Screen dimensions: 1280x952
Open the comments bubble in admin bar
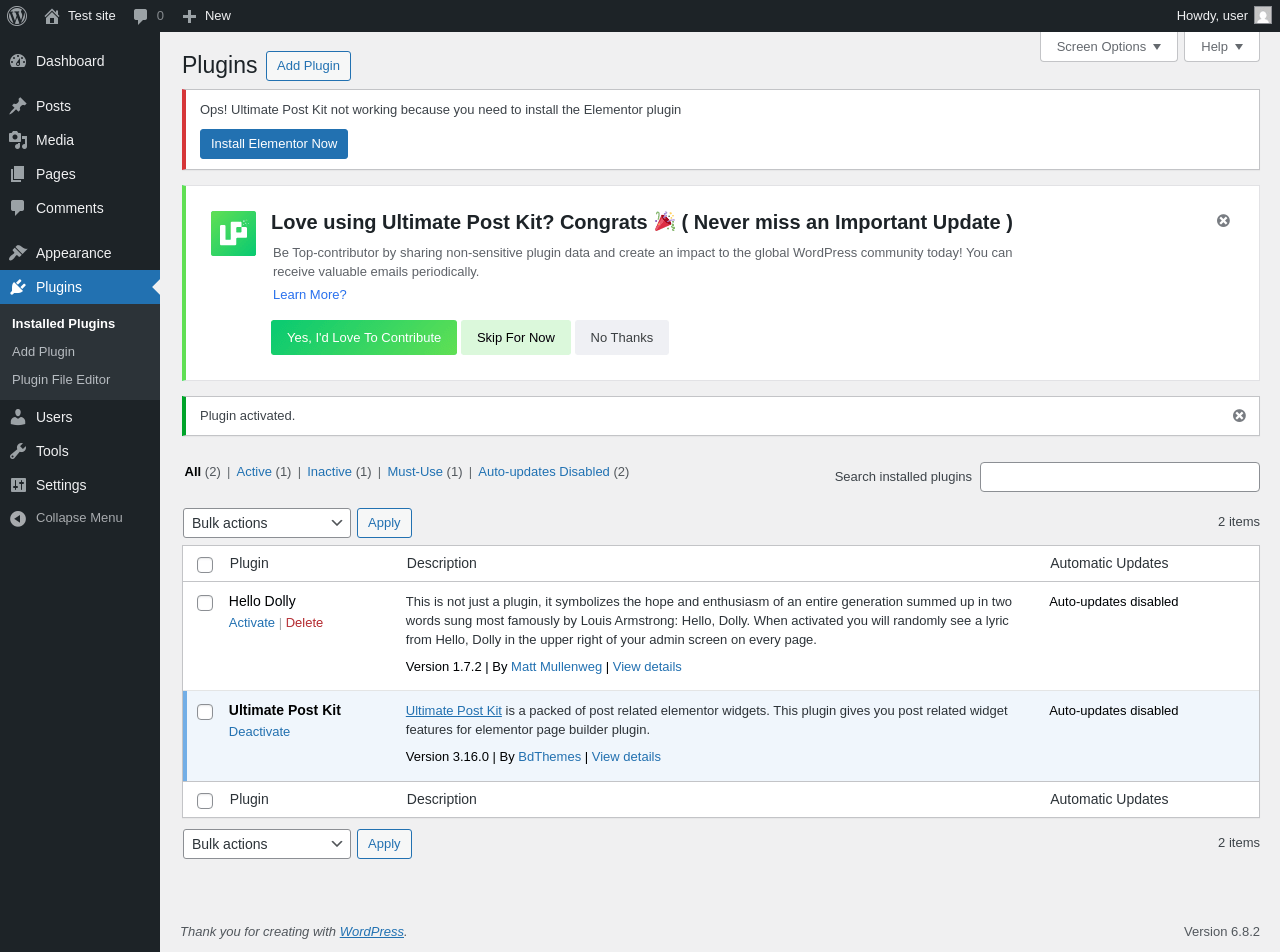point(141,16)
